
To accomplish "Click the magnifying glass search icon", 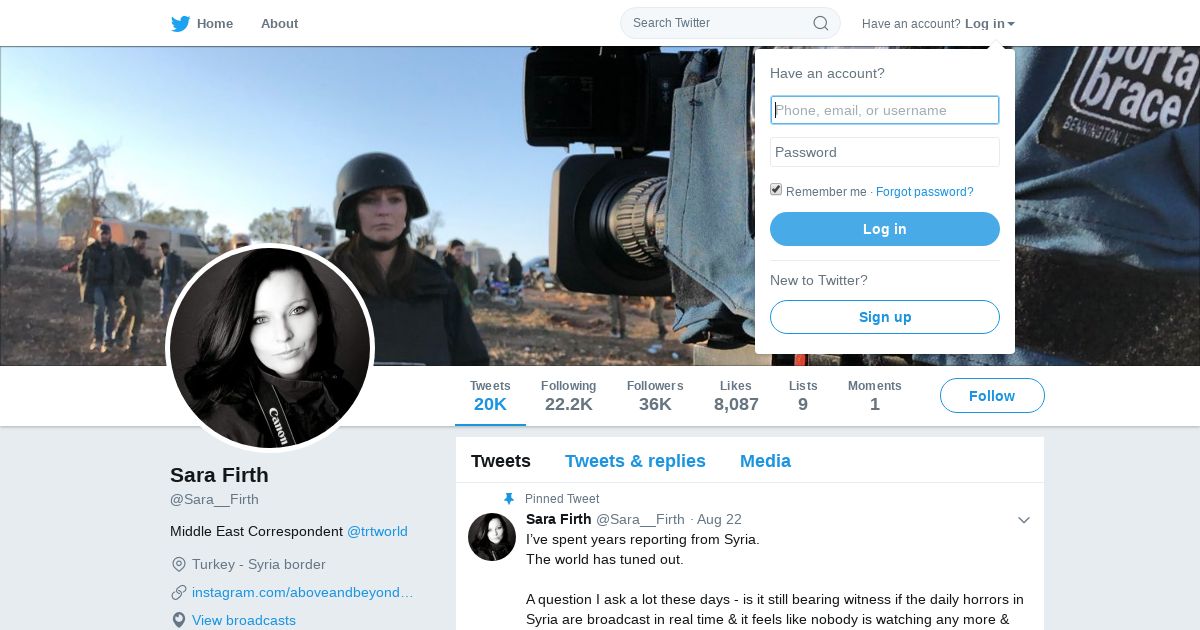I will pos(820,23).
